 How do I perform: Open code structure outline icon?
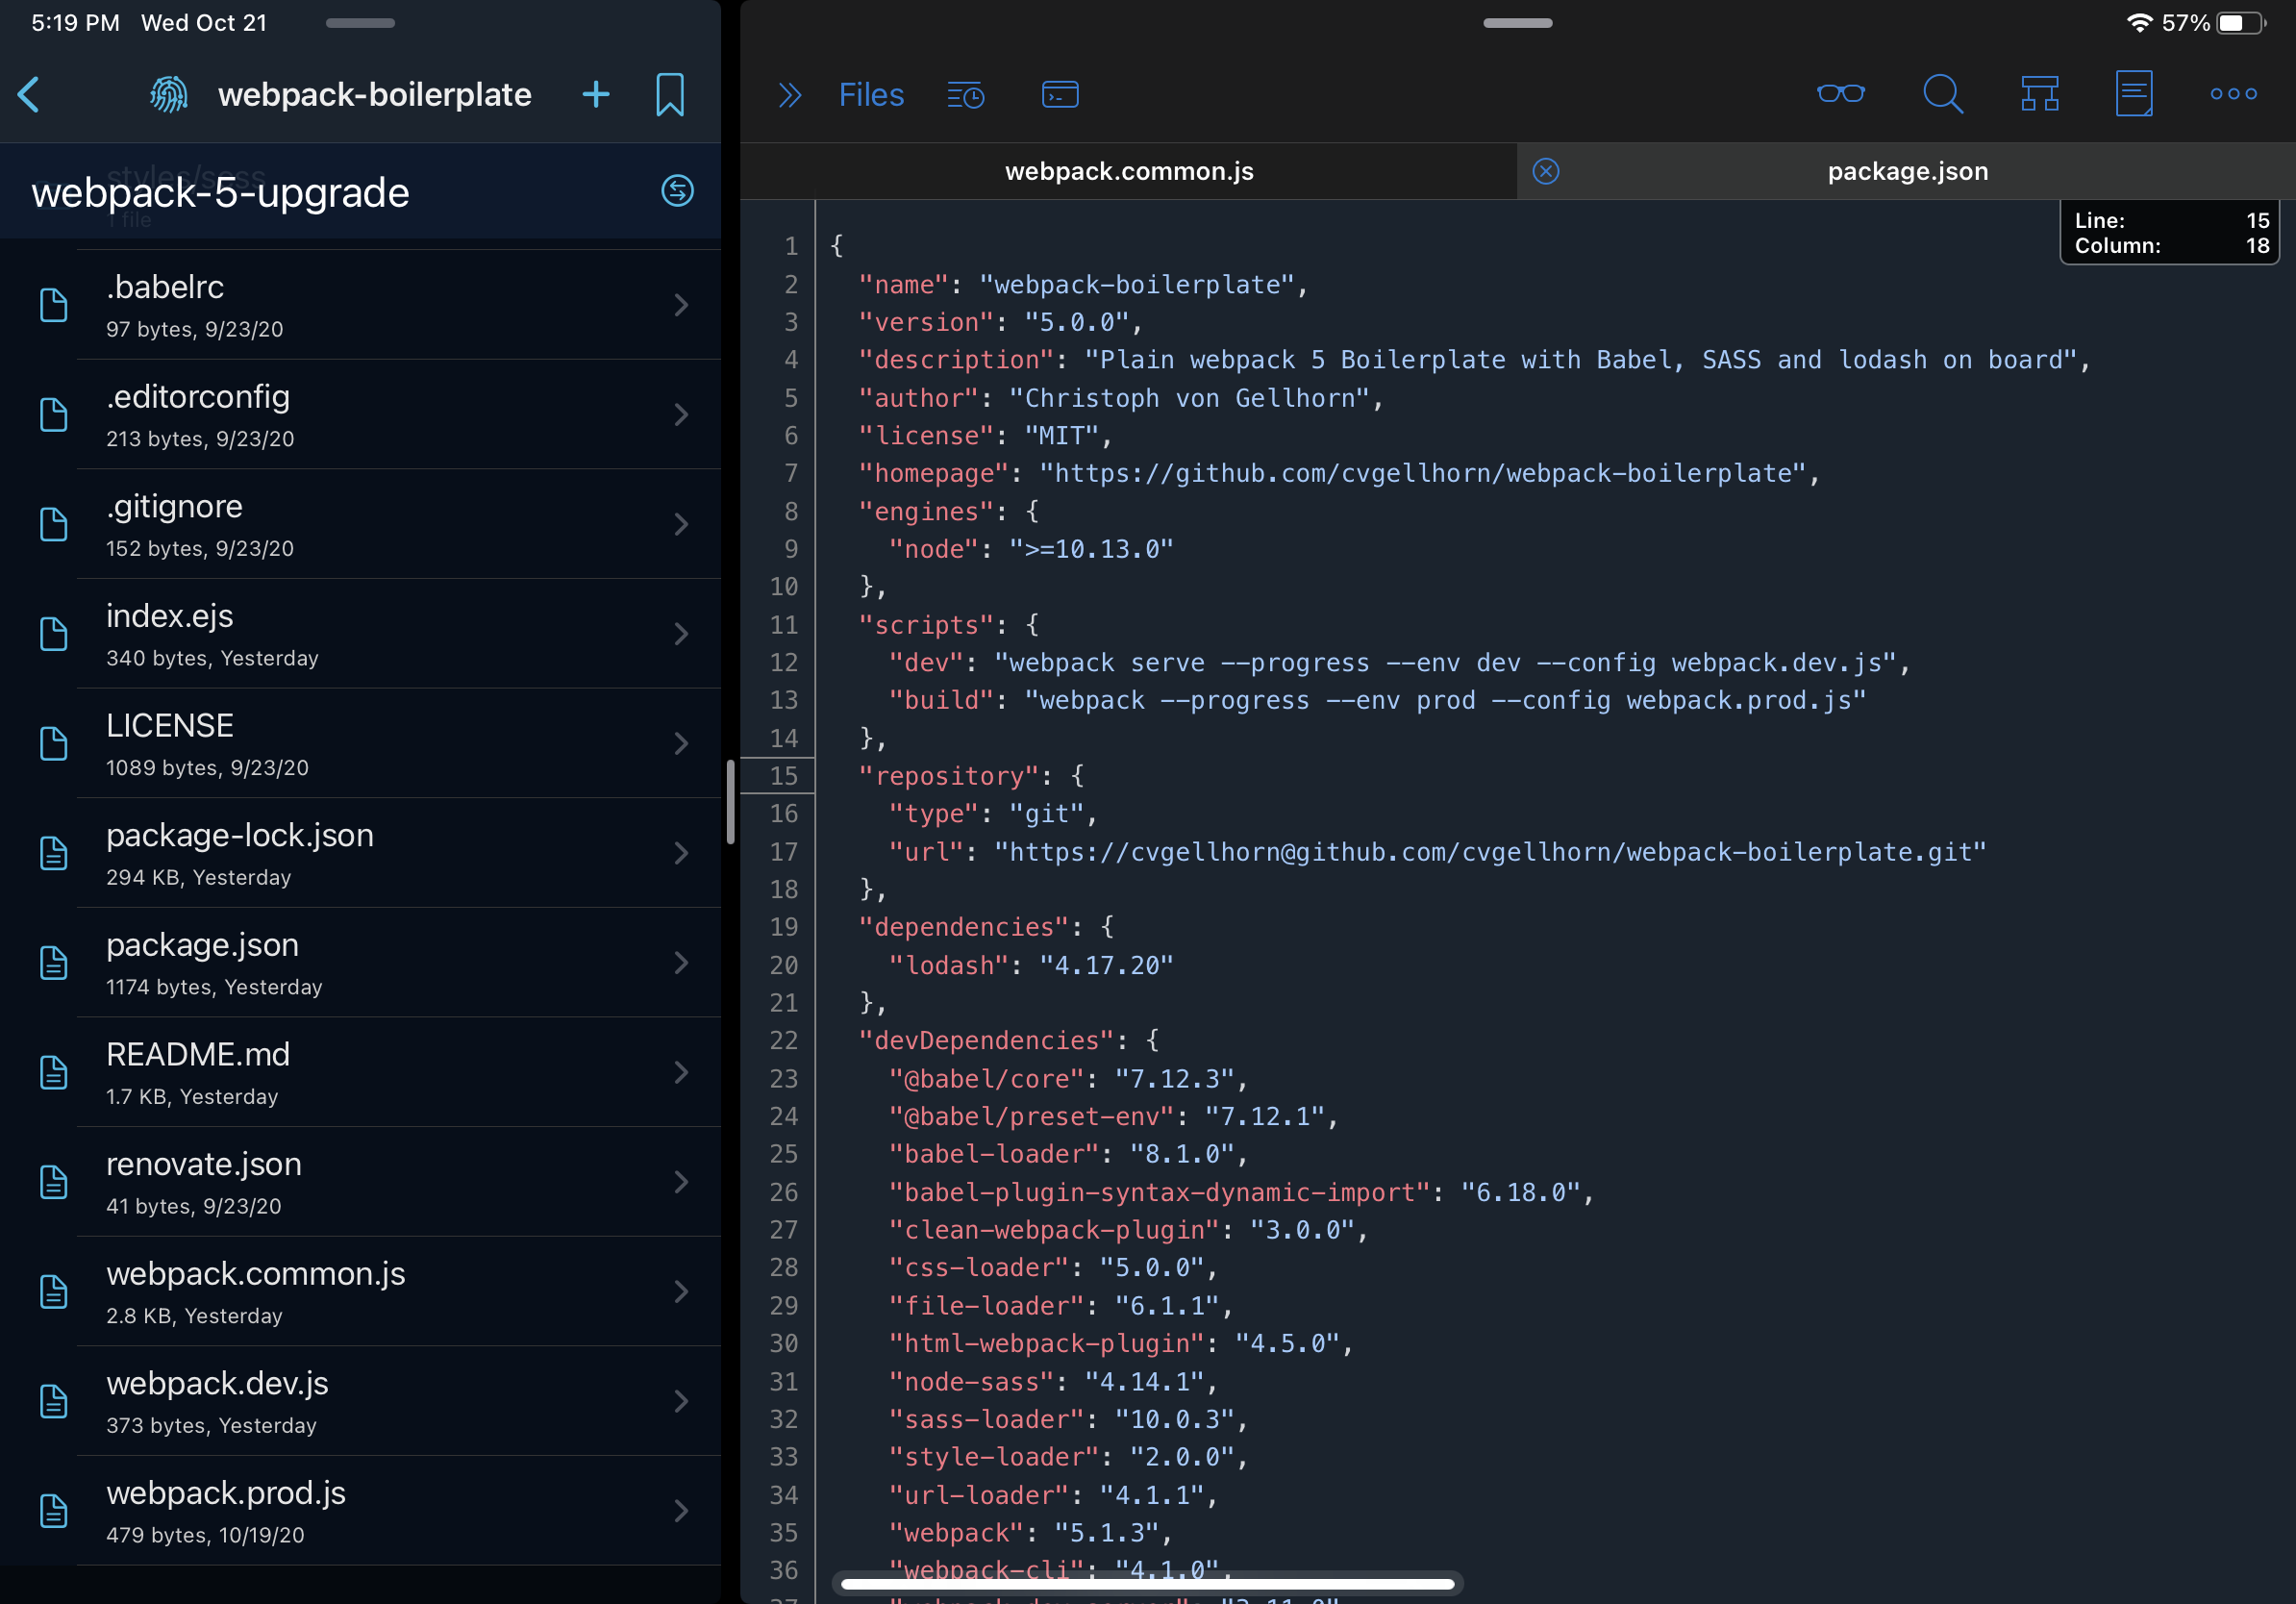click(2039, 94)
